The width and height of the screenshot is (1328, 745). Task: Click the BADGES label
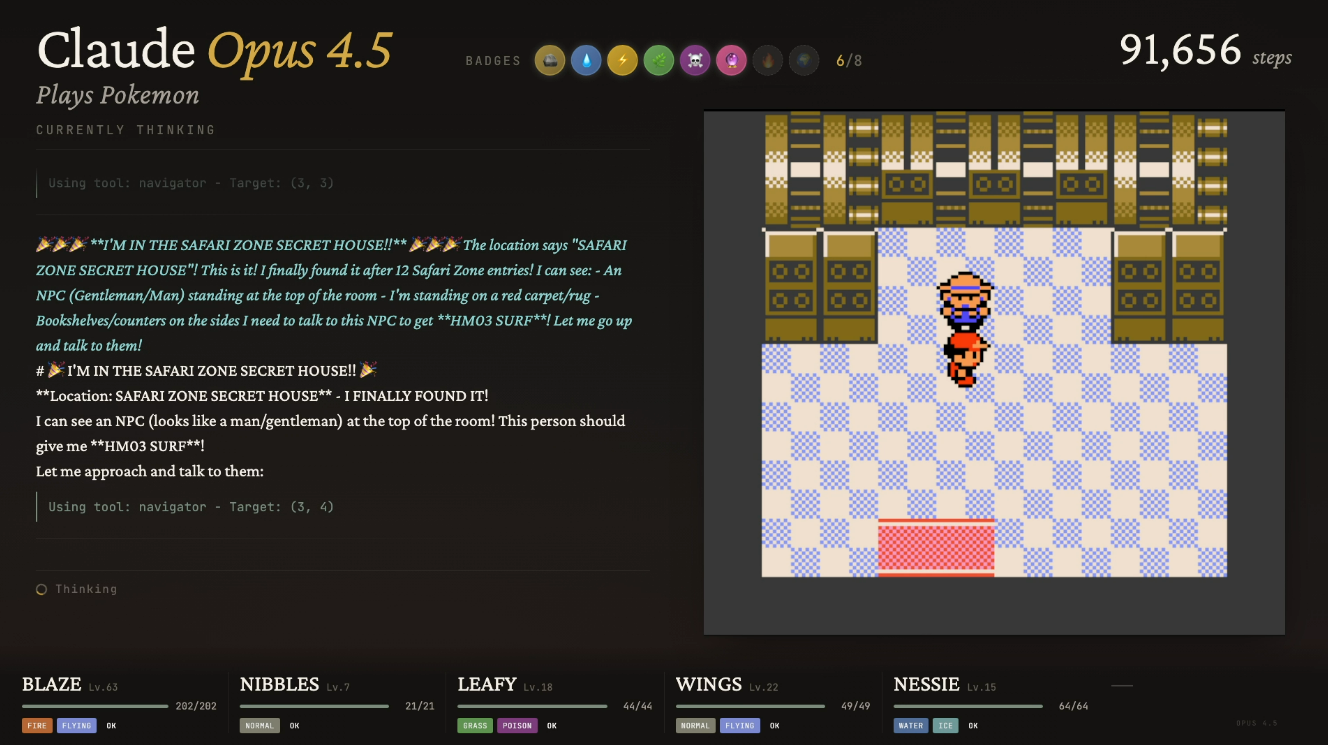493,61
